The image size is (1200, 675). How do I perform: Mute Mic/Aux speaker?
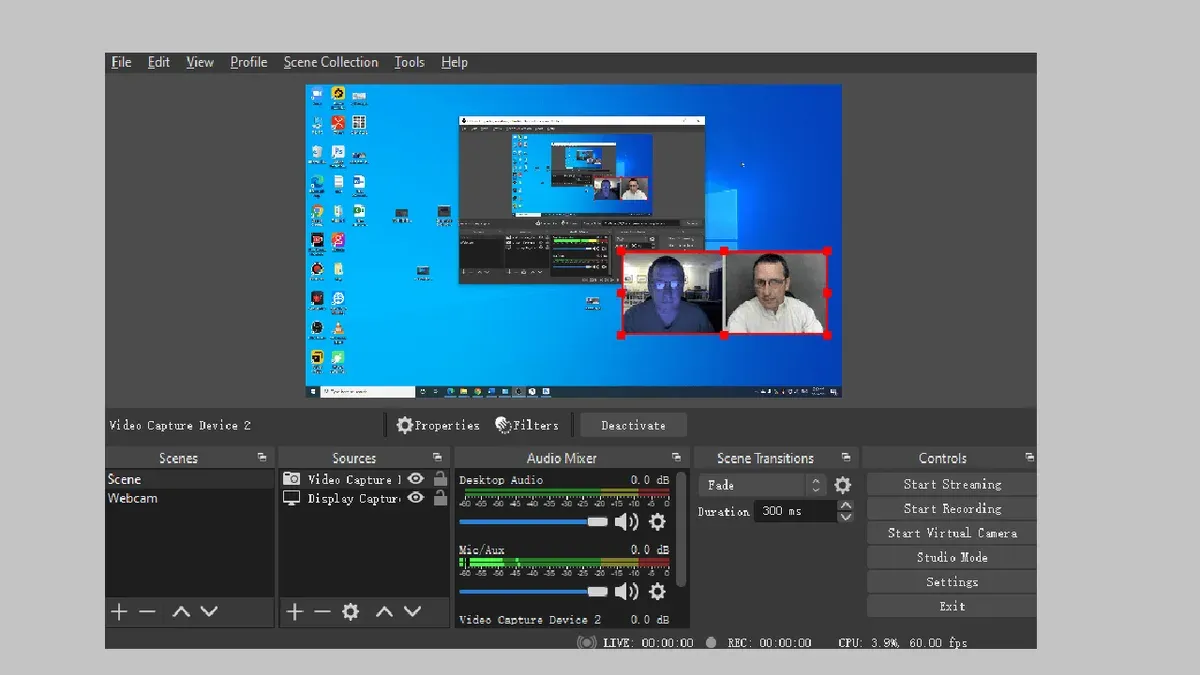click(626, 592)
